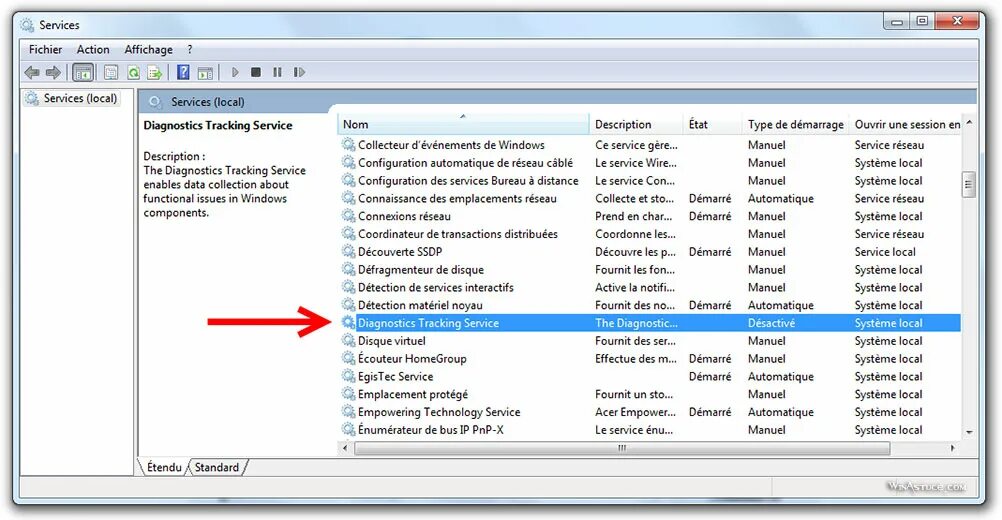Viewport: 1002px width, 520px height.
Task: Toggle the show/hide action pane icon
Action: (205, 73)
